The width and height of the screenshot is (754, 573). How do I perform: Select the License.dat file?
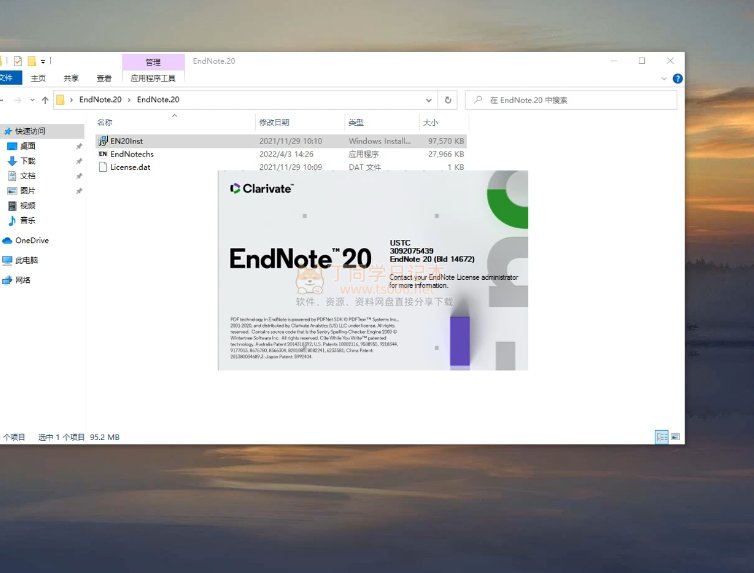tap(281, 167)
